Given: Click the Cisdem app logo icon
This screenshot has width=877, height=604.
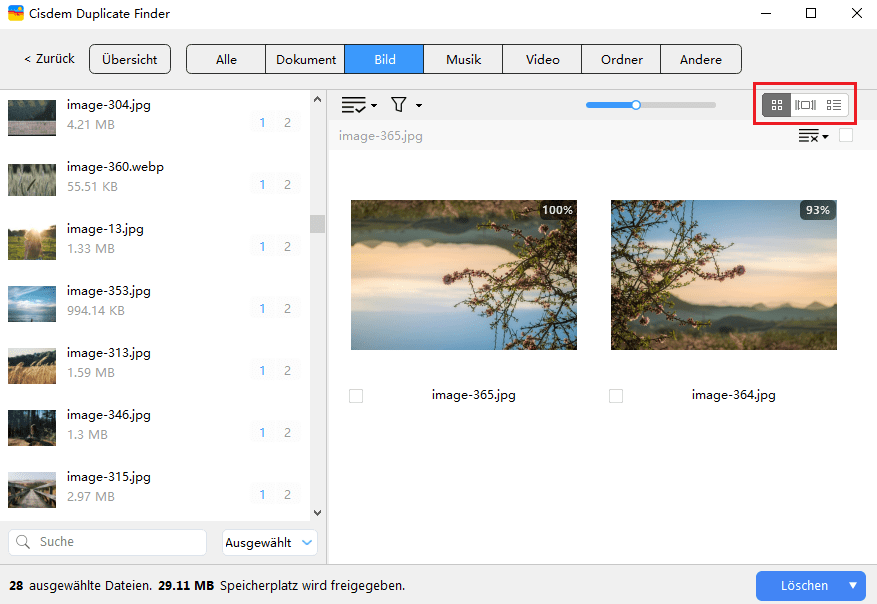Looking at the screenshot, I should click(17, 14).
